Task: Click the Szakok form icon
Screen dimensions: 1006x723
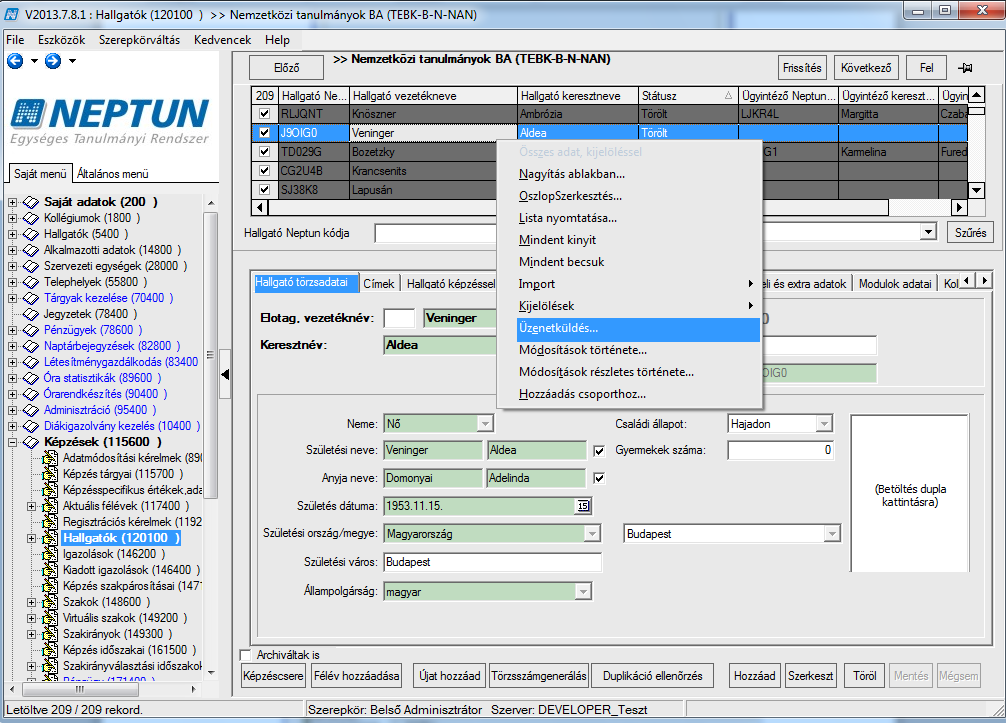Action: click(49, 602)
